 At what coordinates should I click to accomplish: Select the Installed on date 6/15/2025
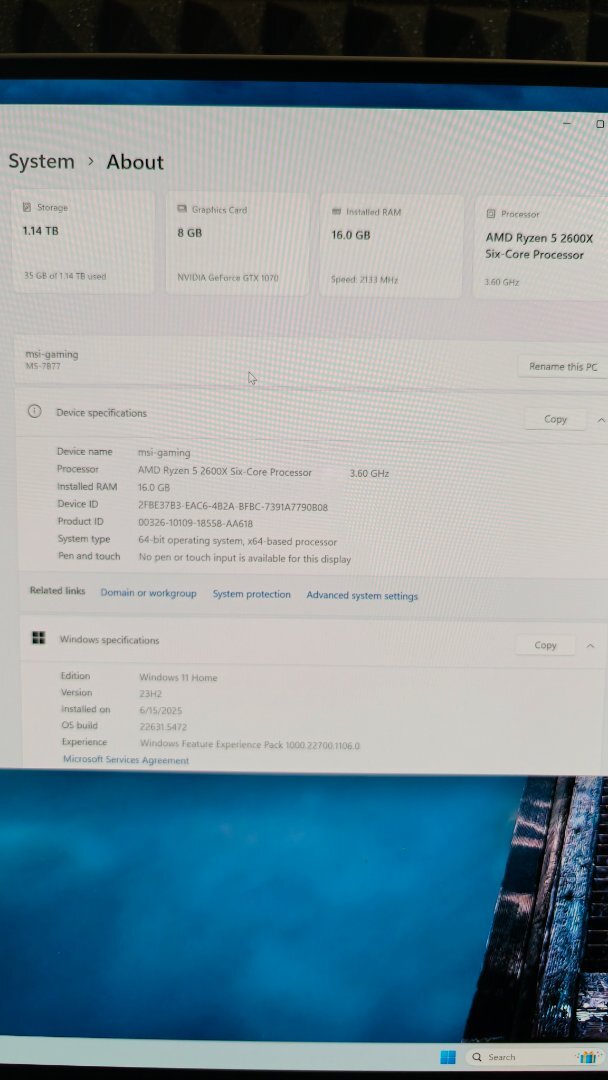pyautogui.click(x=160, y=710)
